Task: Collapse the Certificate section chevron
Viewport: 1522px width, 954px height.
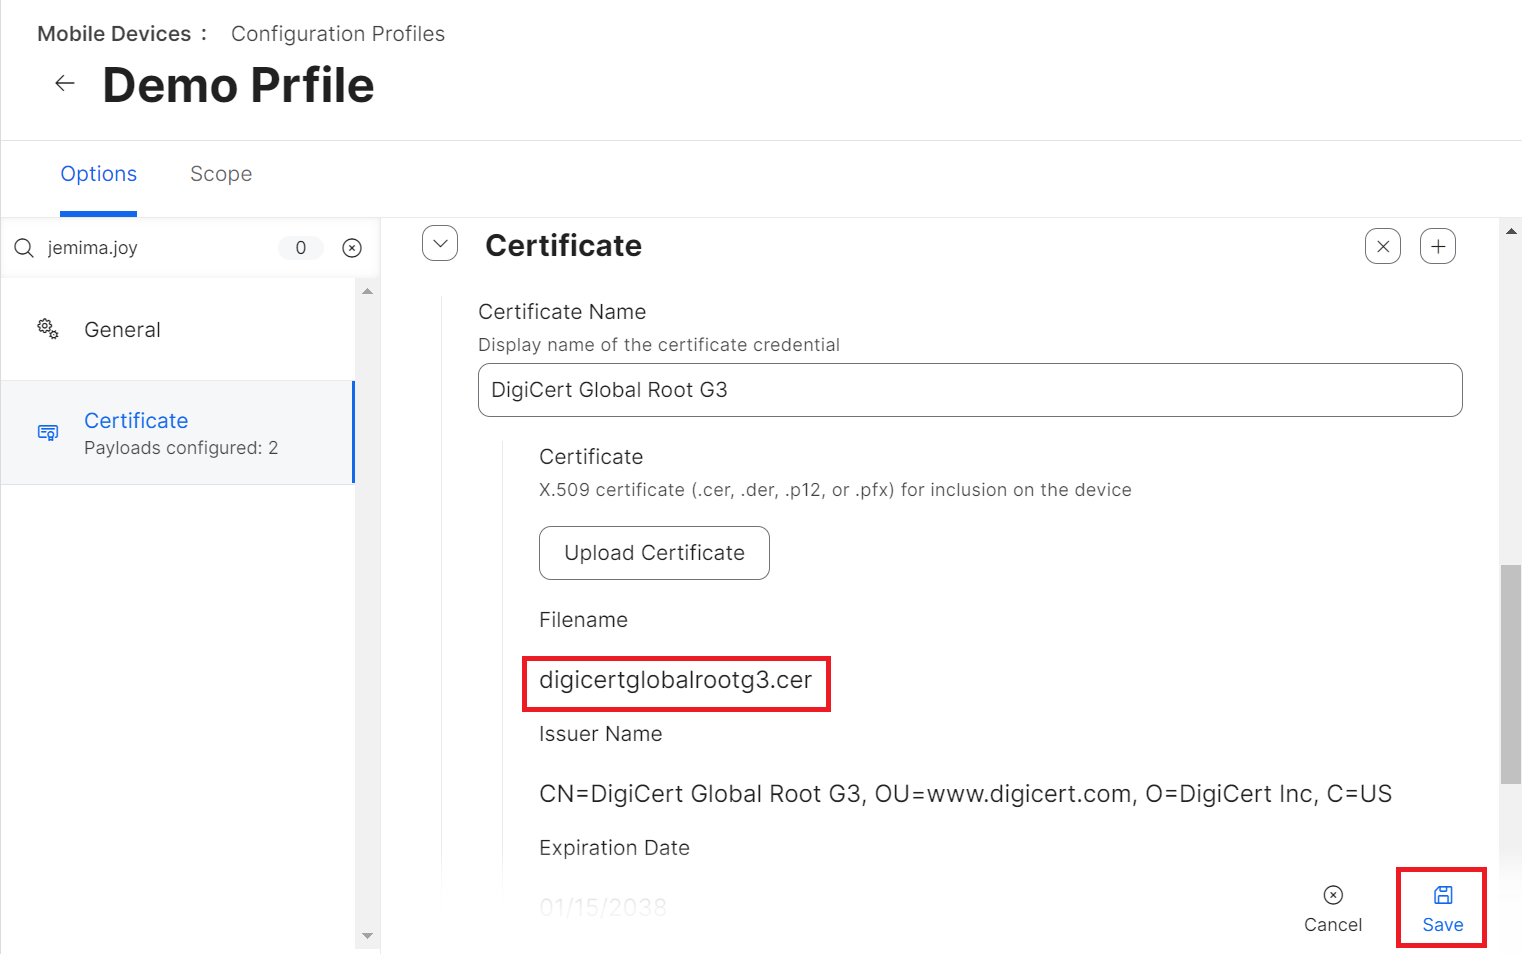Action: tap(440, 243)
